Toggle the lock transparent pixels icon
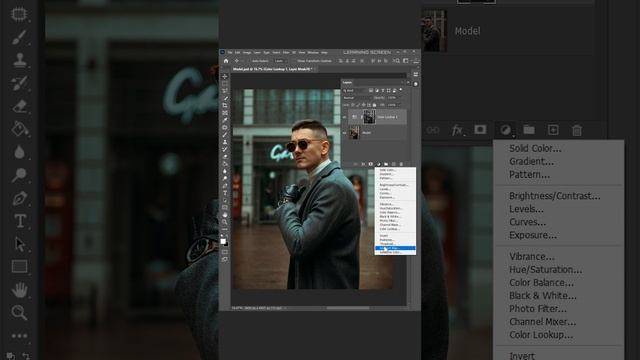This screenshot has height=360, width=640. coord(353,105)
